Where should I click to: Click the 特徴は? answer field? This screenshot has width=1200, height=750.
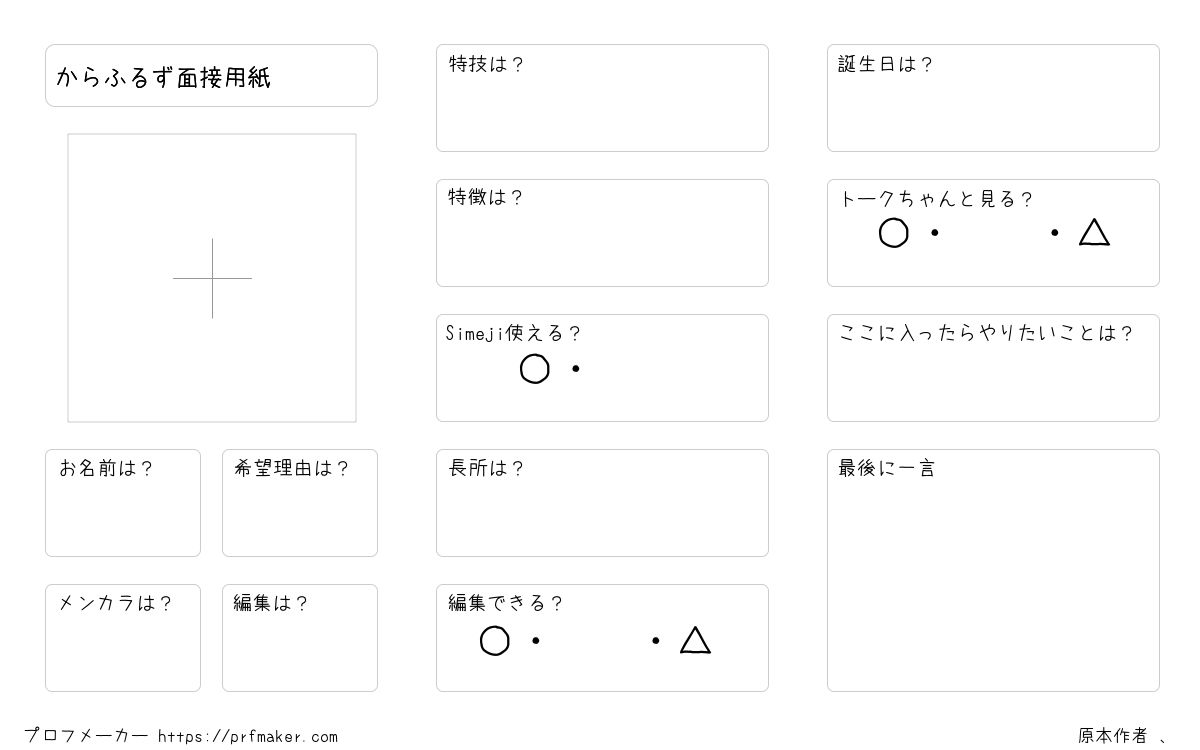coord(602,233)
